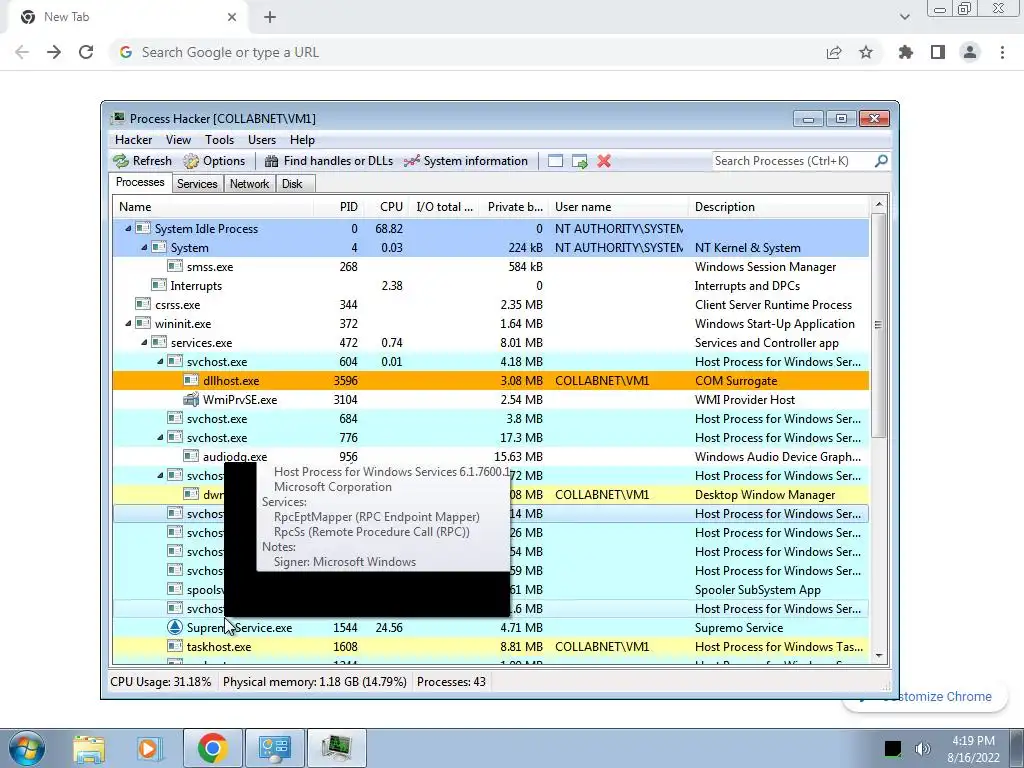Viewport: 1024px width, 768px height.
Task: Collapse the System process node
Action: pos(144,248)
